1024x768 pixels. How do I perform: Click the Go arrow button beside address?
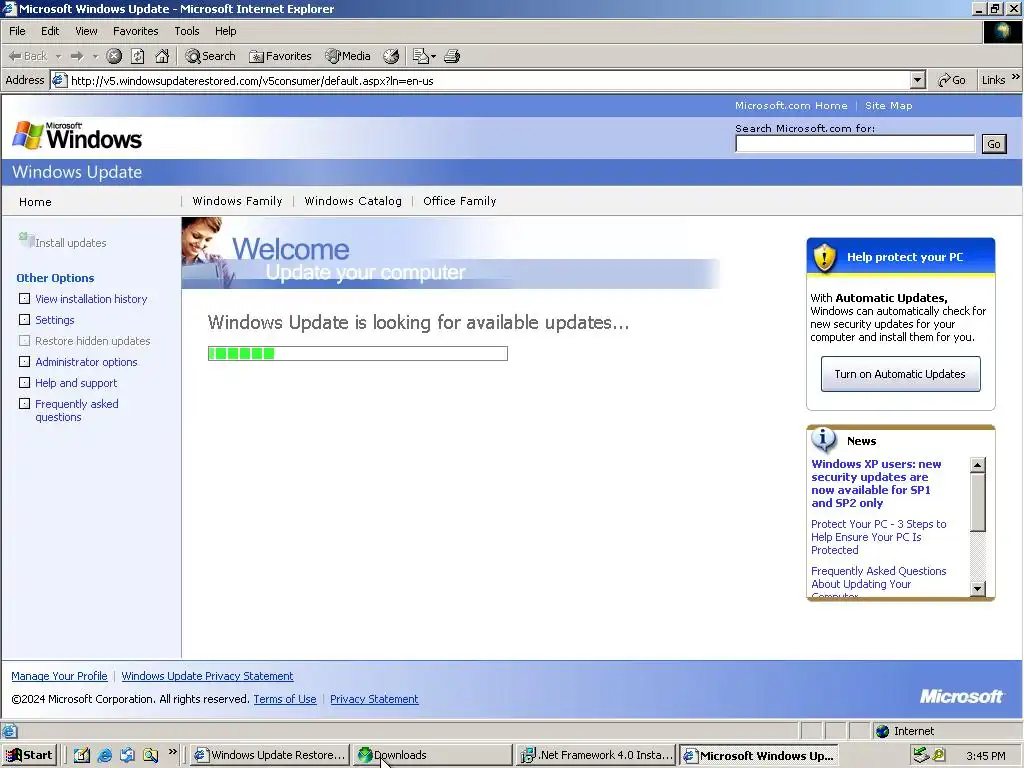click(x=952, y=80)
